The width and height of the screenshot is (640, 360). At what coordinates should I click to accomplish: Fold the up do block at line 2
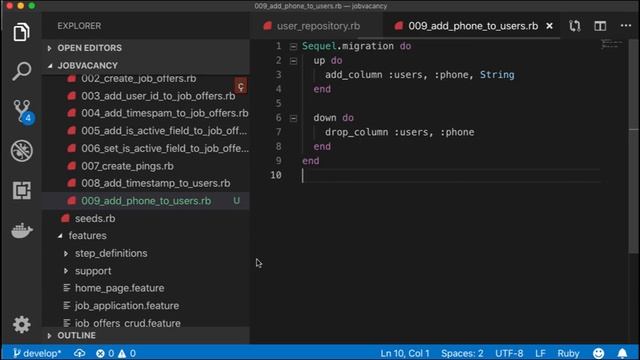[293, 61]
